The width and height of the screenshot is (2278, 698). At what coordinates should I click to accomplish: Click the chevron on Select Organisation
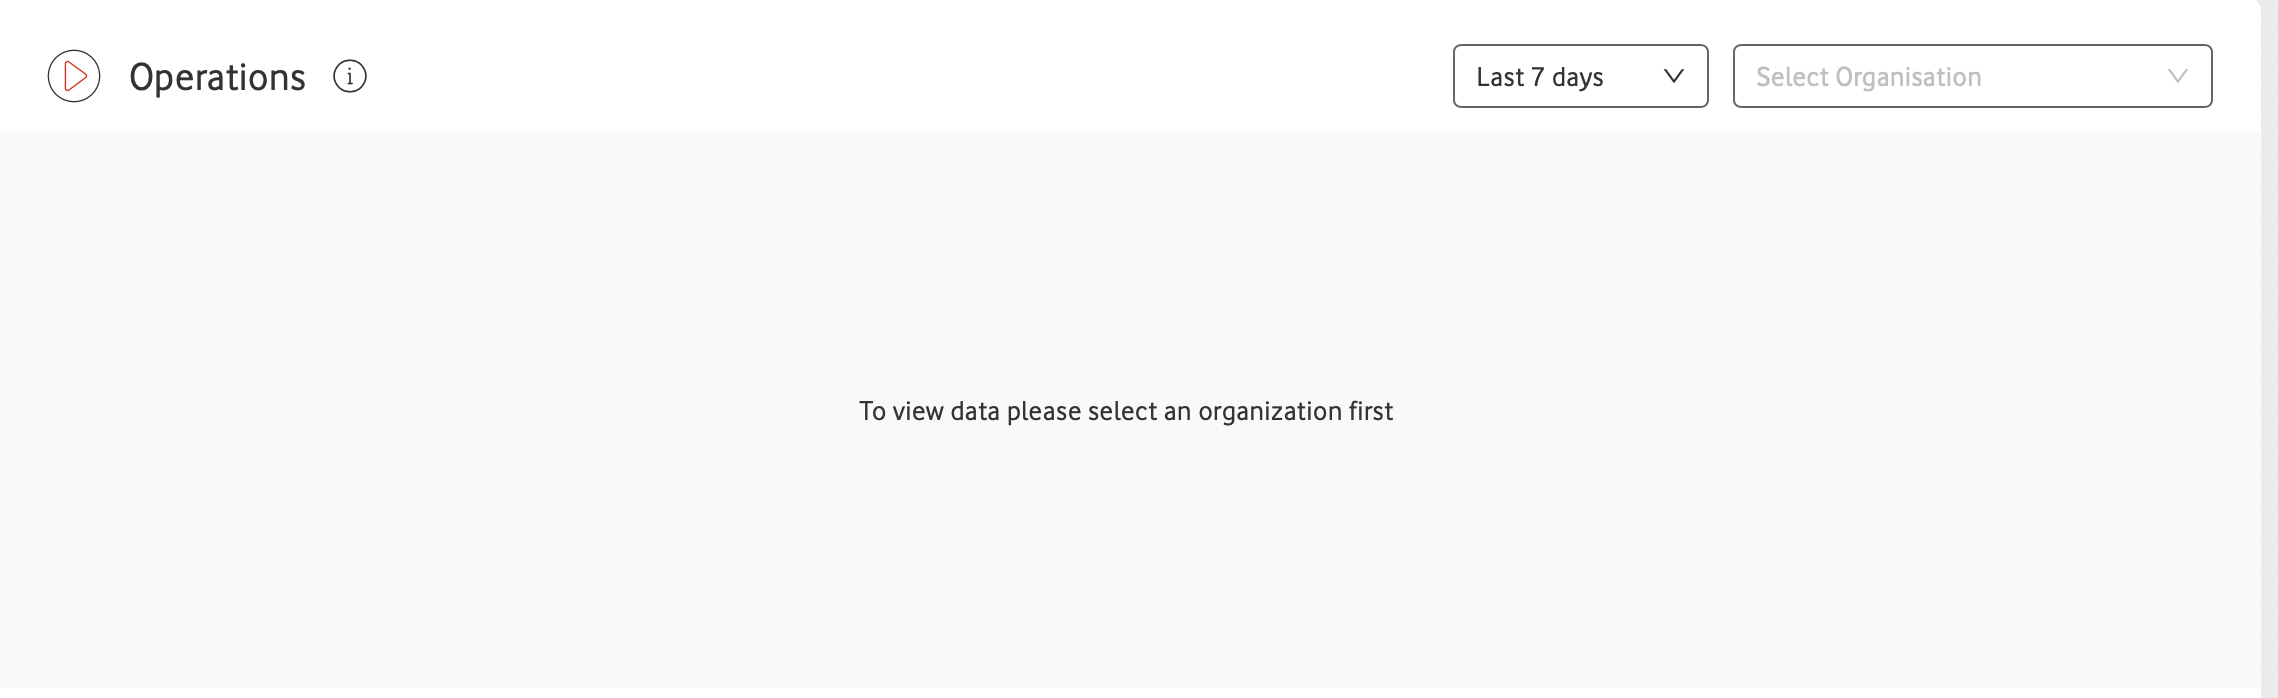pyautogui.click(x=2176, y=76)
